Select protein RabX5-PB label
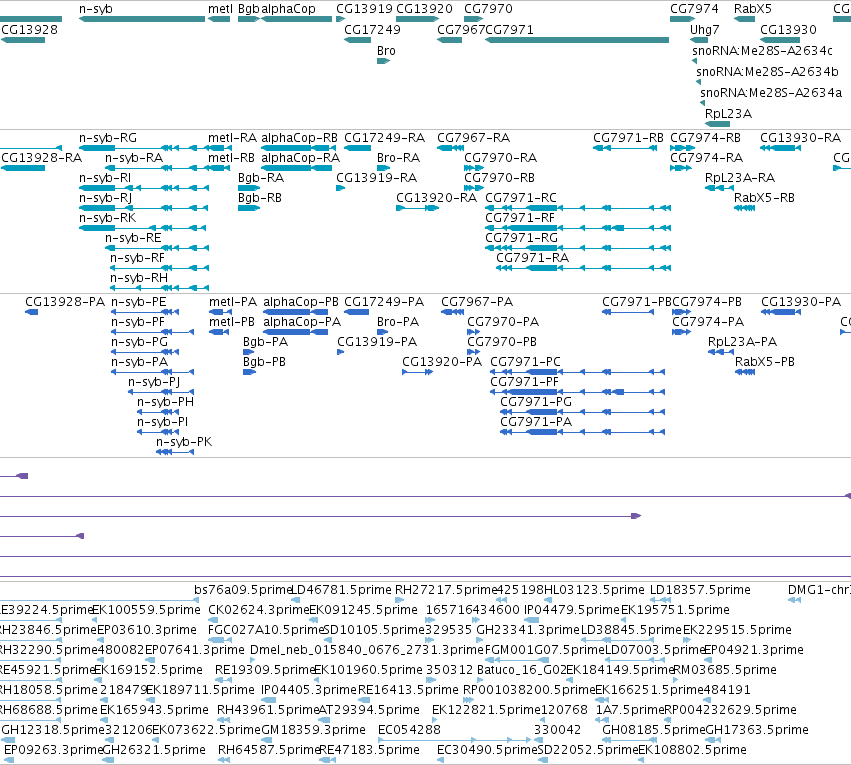The height and width of the screenshot is (765, 851). coord(765,362)
